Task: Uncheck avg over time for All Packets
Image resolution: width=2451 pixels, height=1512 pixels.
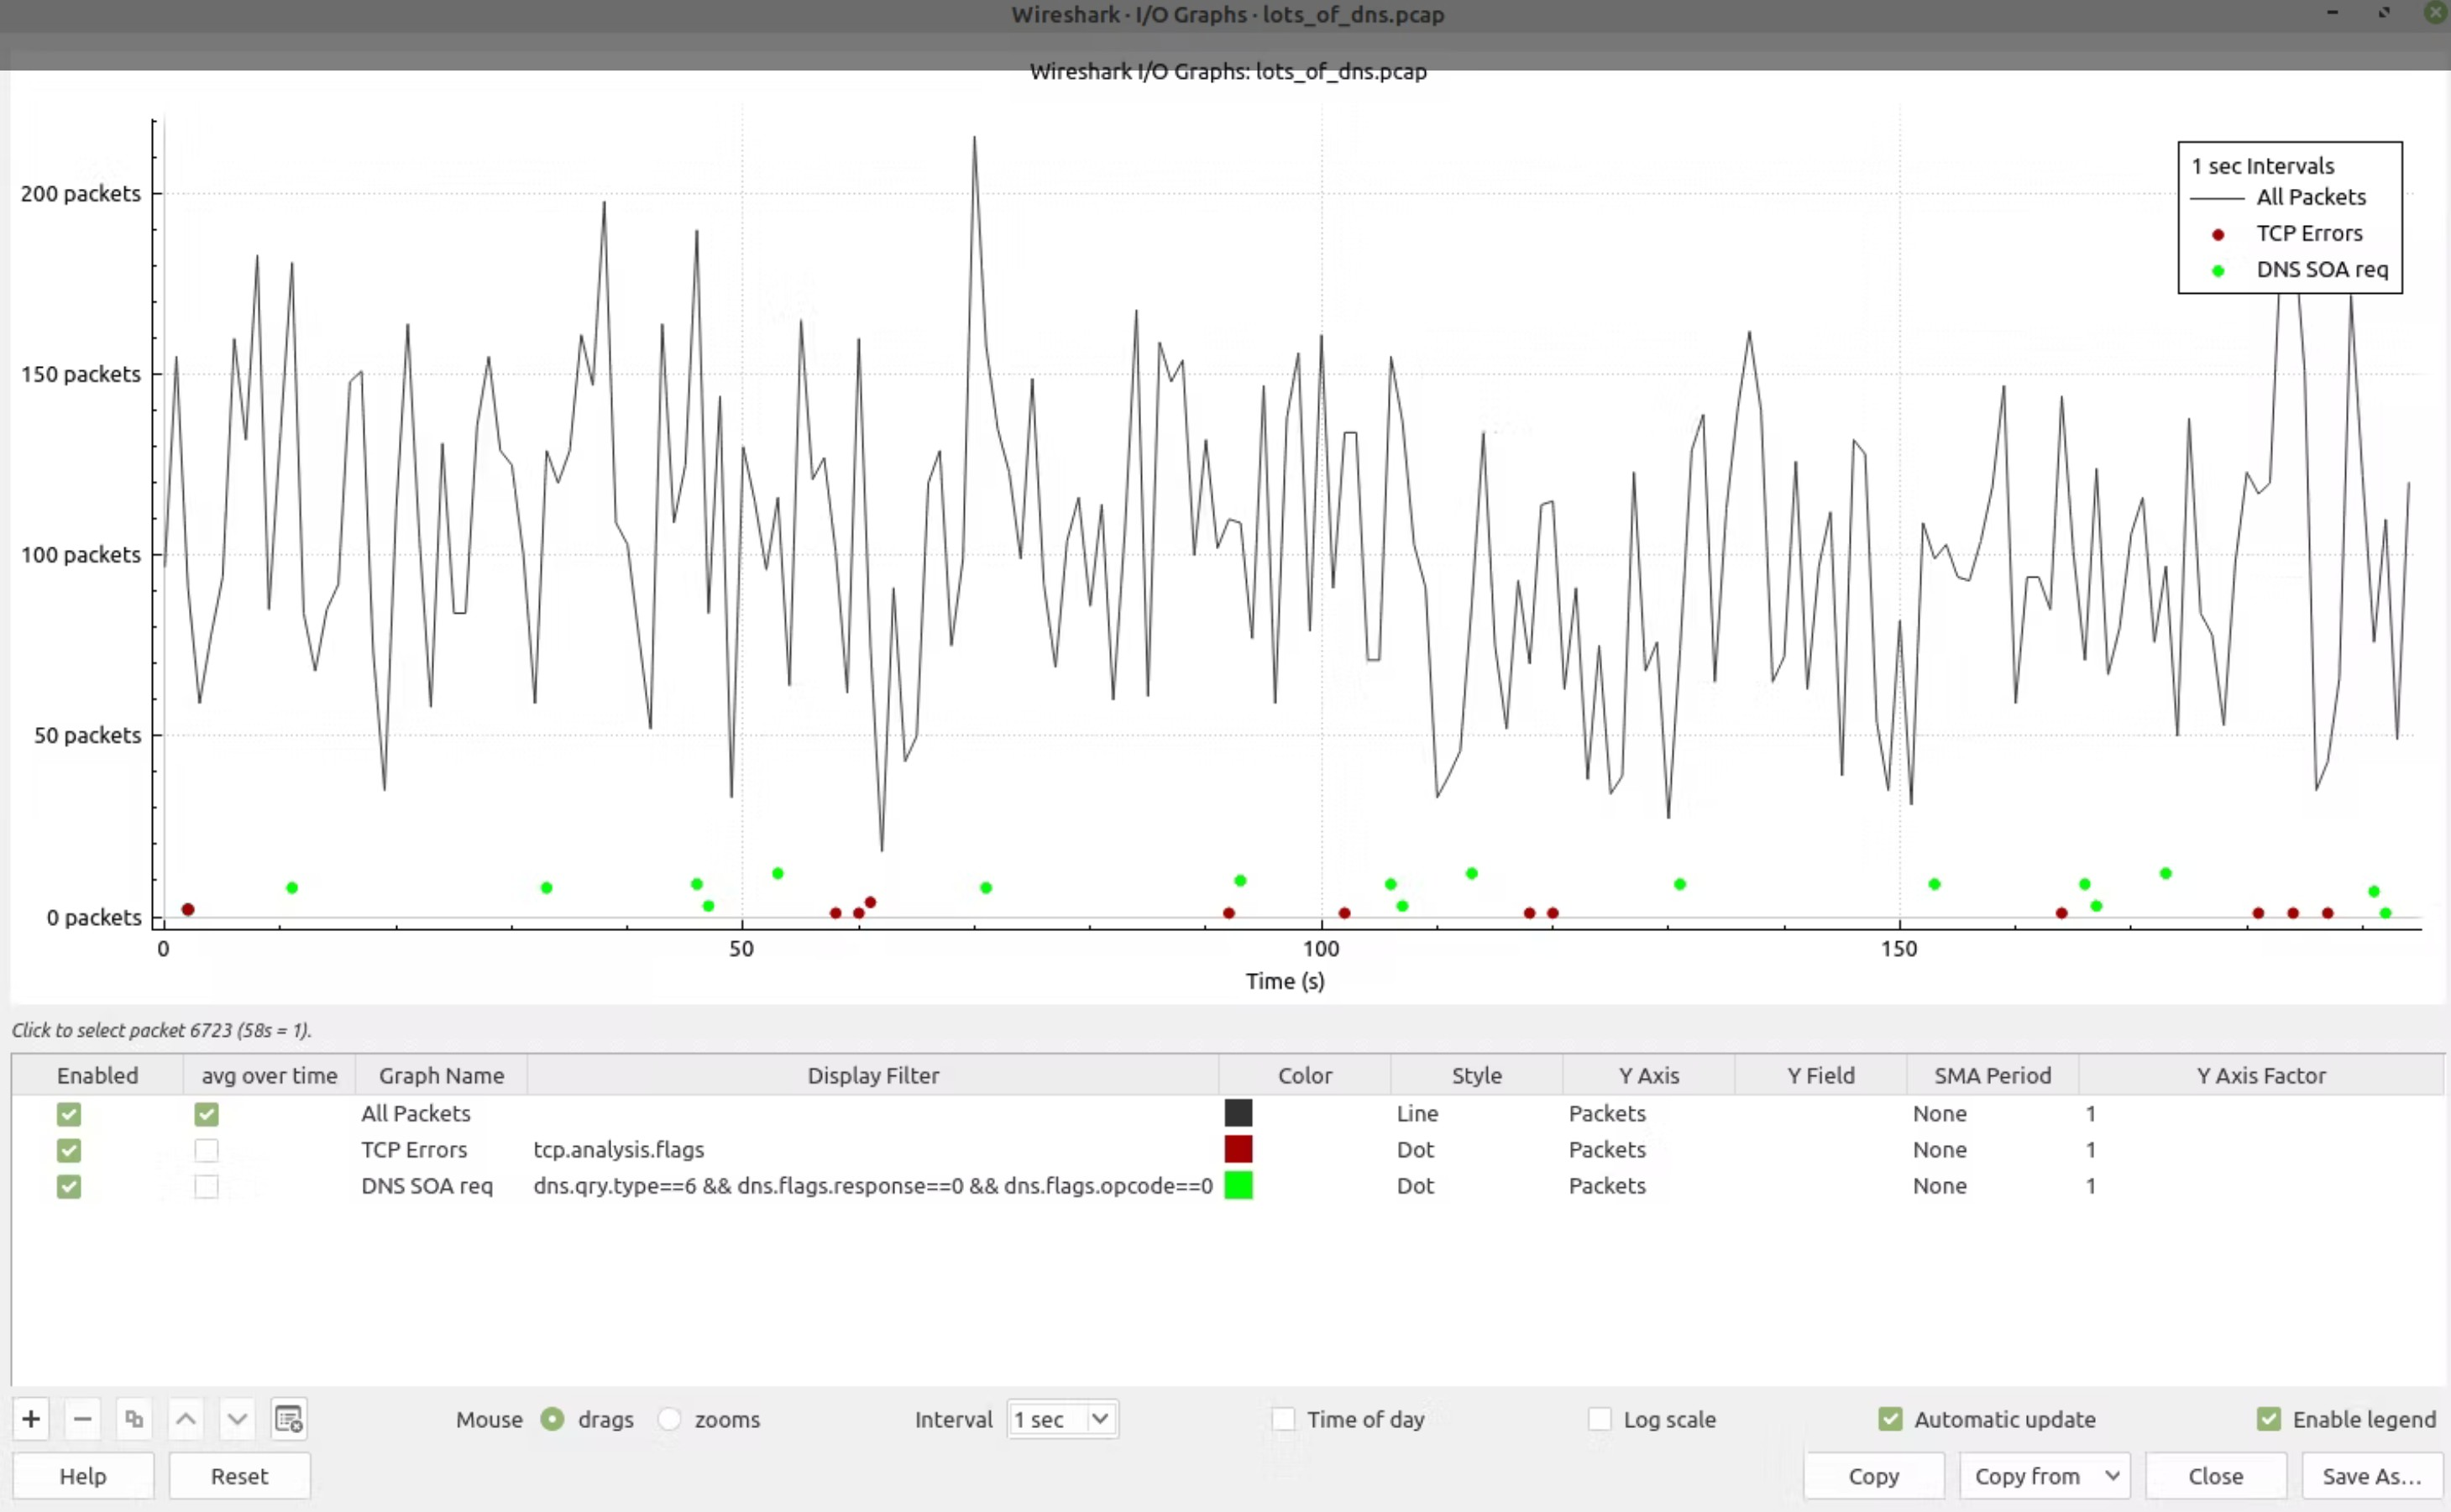Action: pos(207,1113)
